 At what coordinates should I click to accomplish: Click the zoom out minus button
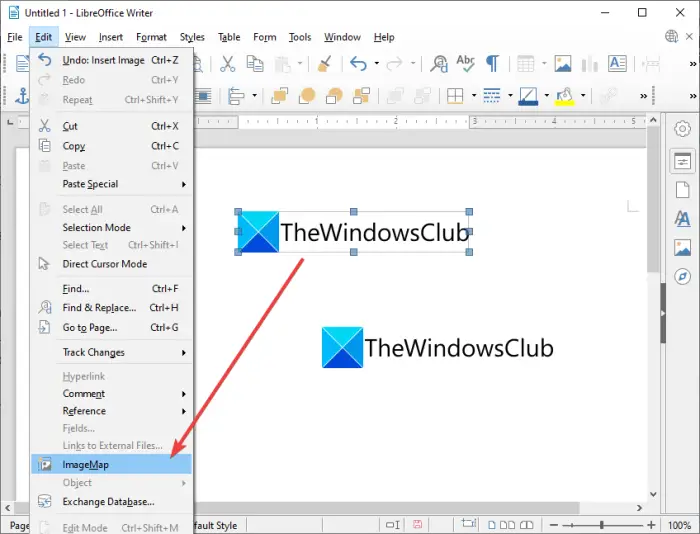(x=554, y=525)
